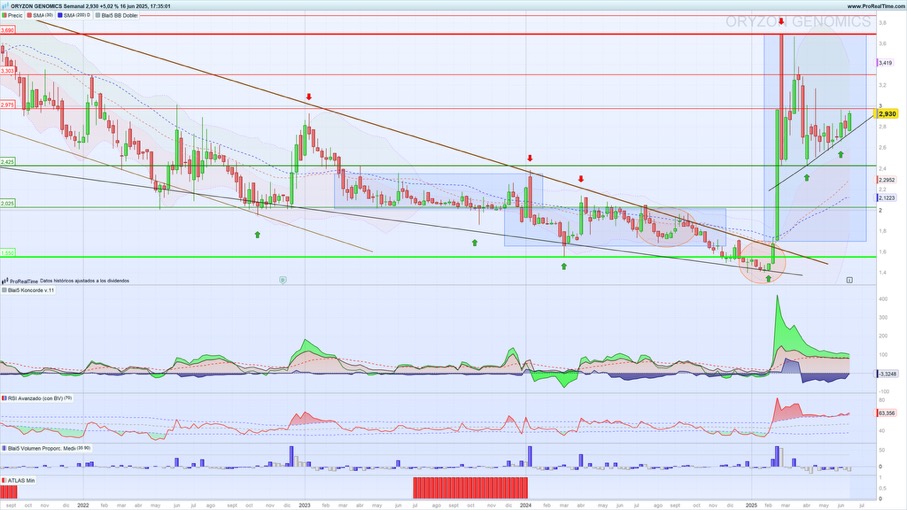The width and height of the screenshot is (907, 510).
Task: Click the 3,8 tick on price axis
Action: pos(882,23)
